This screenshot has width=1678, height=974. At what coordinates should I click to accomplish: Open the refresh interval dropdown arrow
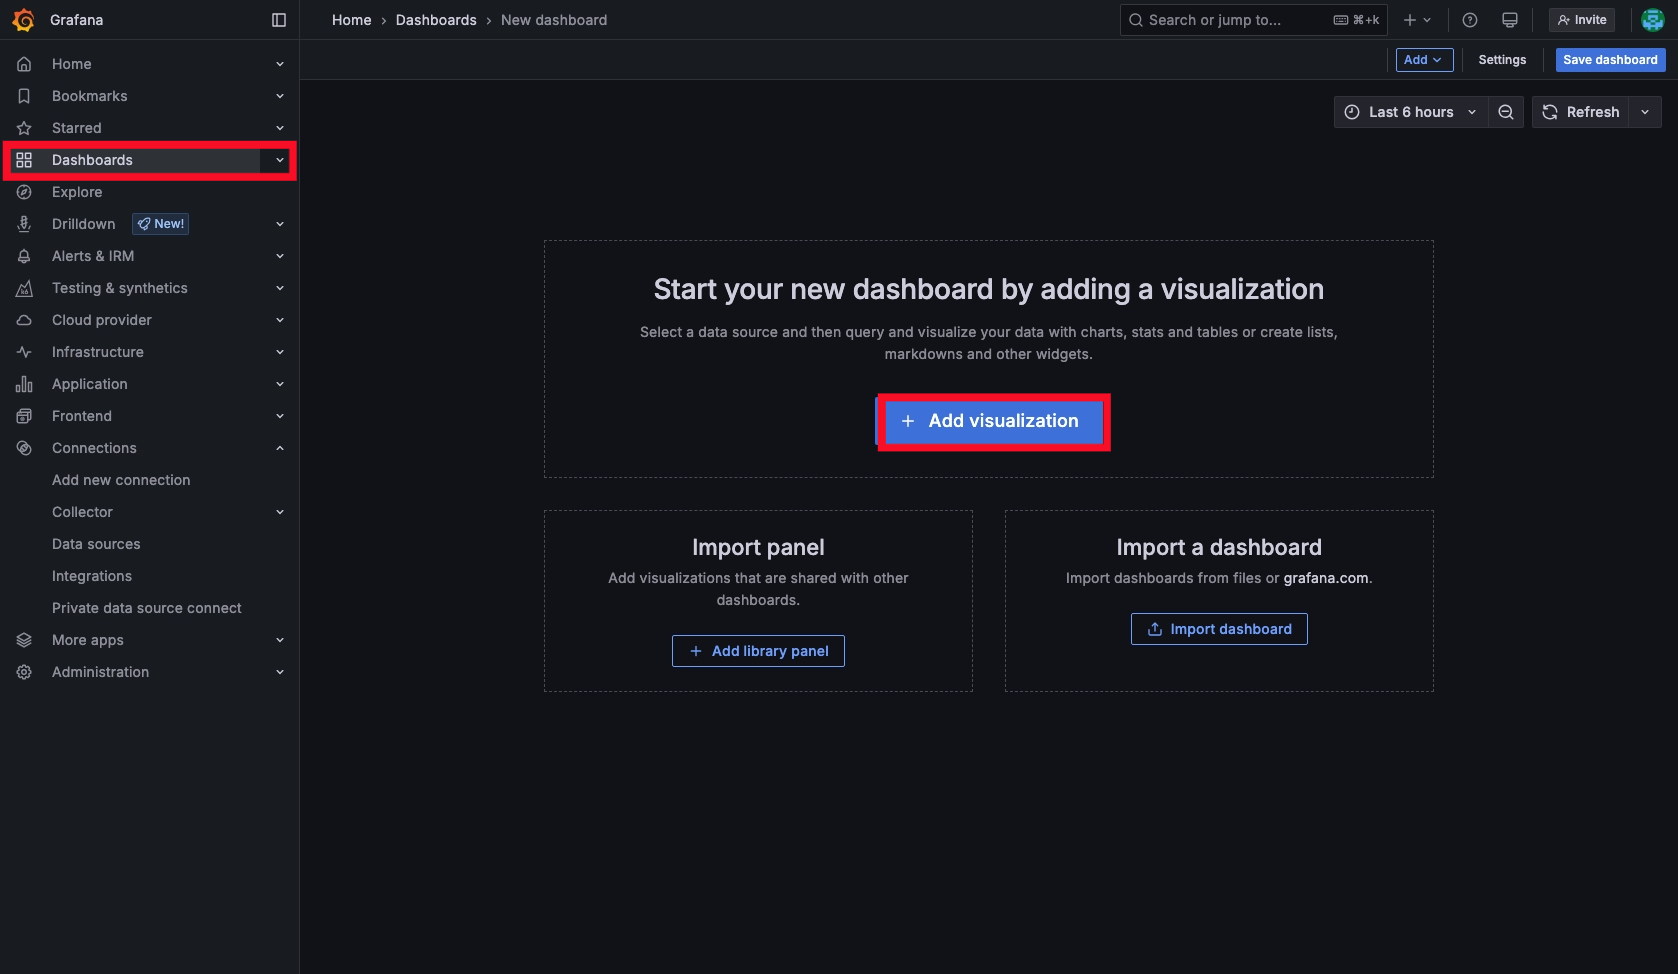click(1645, 112)
